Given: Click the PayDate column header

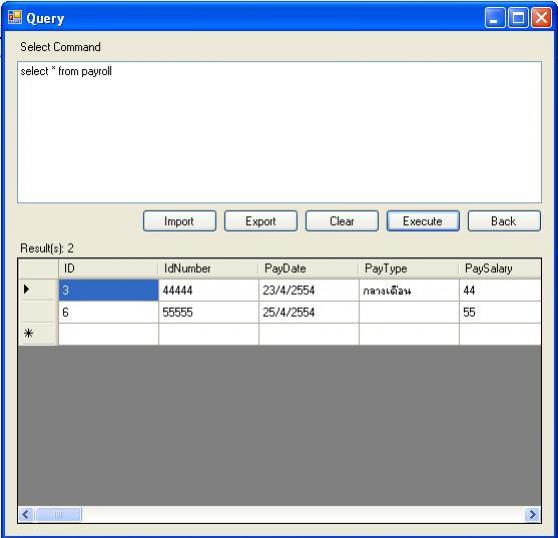Looking at the screenshot, I should 309,268.
